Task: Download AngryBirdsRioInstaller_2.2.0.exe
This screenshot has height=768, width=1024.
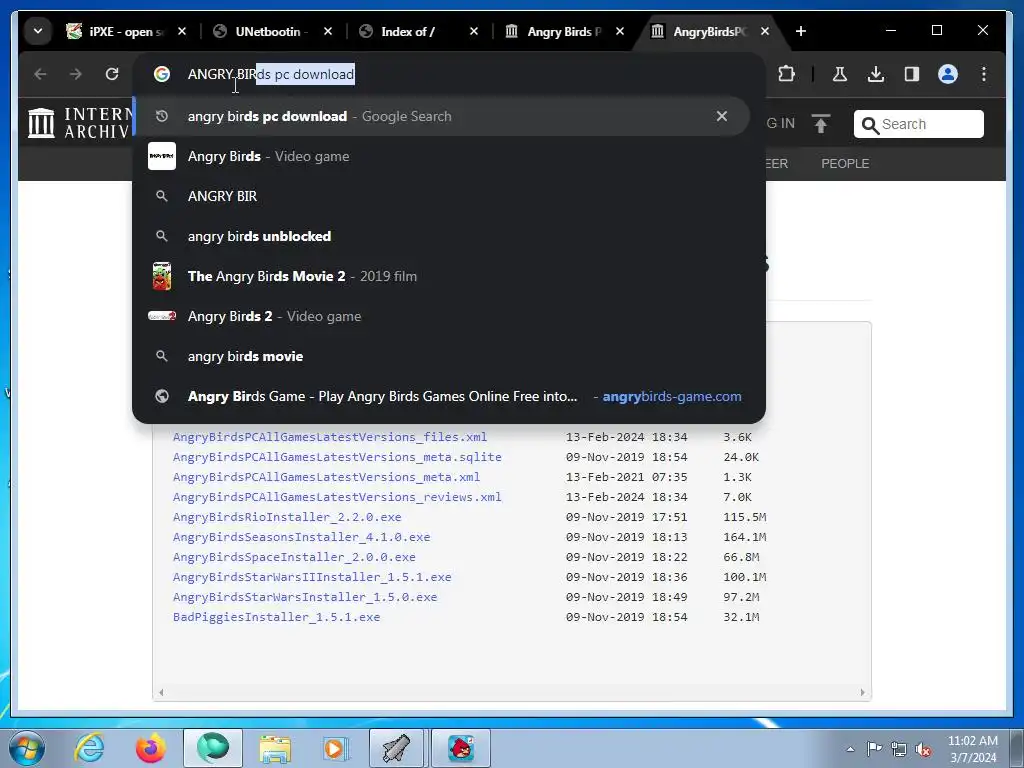Action: tap(287, 517)
